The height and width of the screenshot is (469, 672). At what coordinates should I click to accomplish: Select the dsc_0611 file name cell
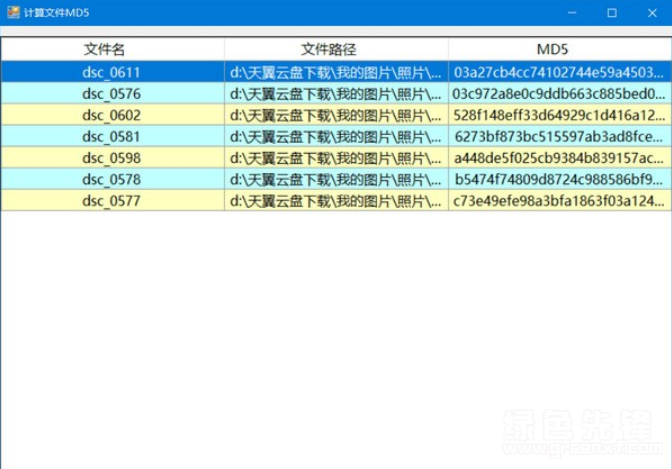113,72
